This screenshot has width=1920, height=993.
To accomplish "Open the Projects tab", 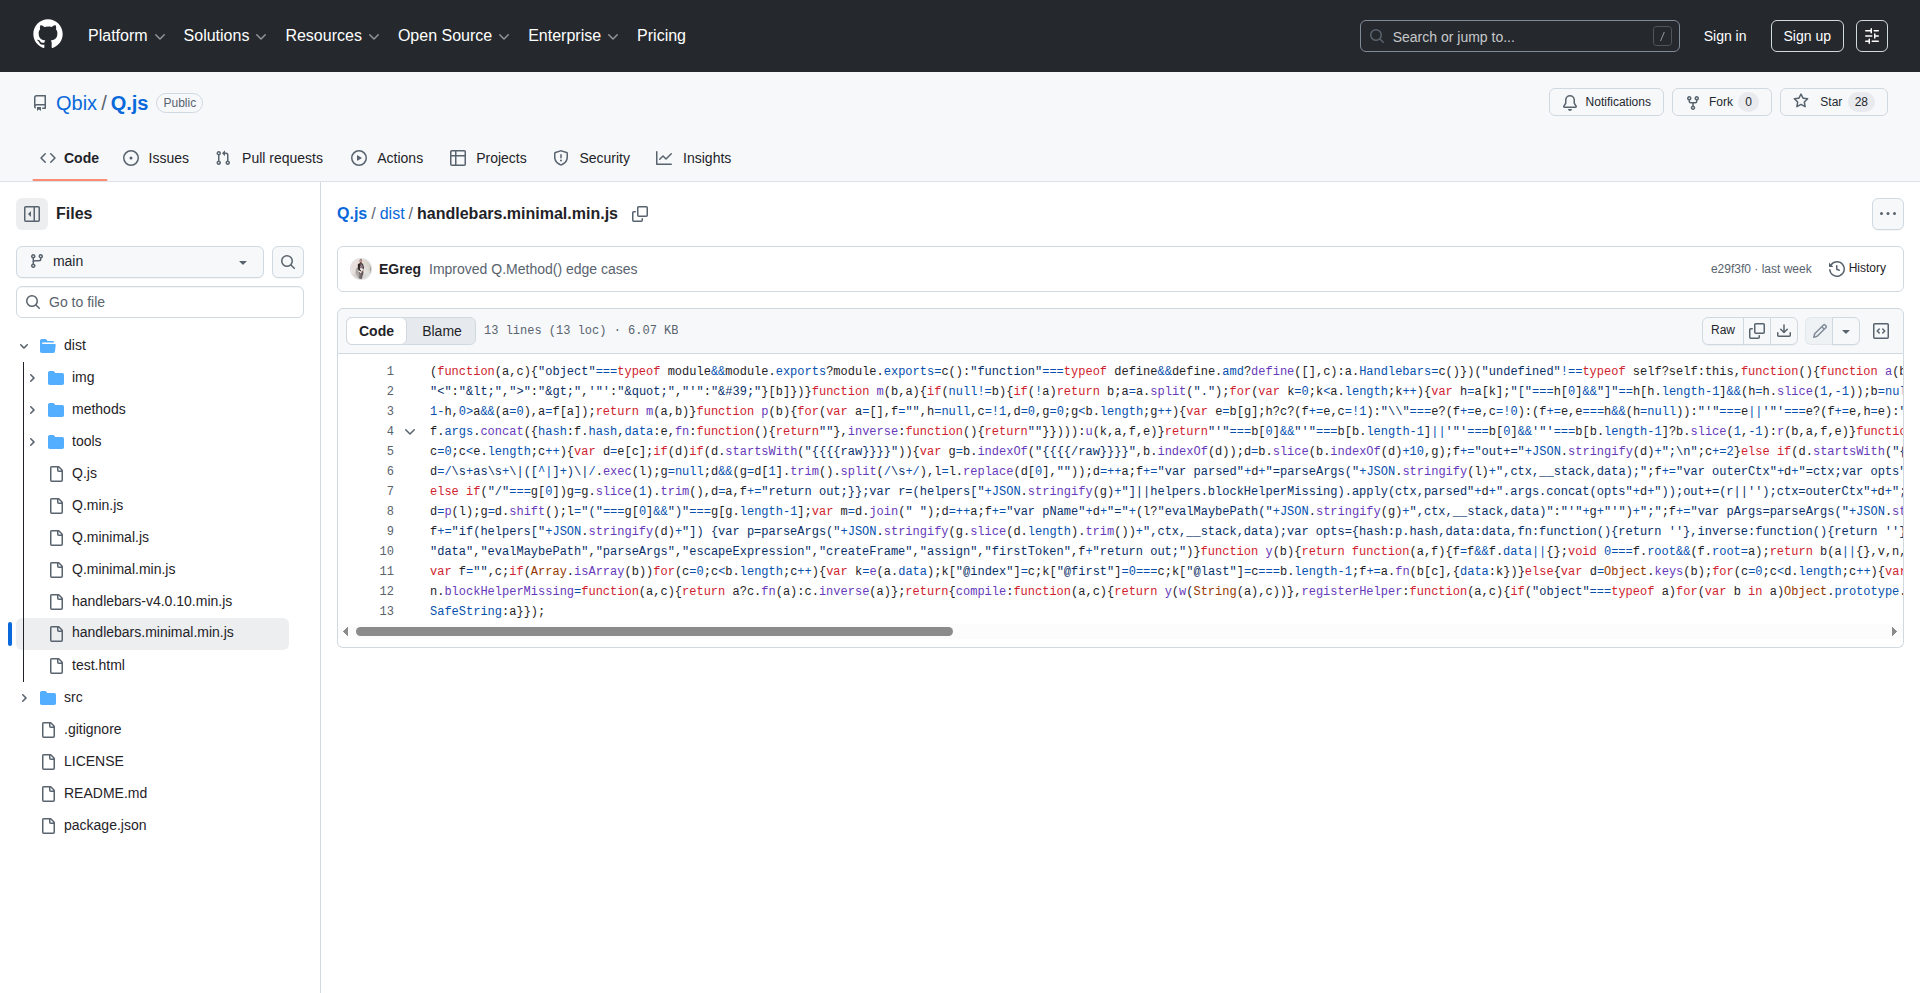I will (x=488, y=158).
